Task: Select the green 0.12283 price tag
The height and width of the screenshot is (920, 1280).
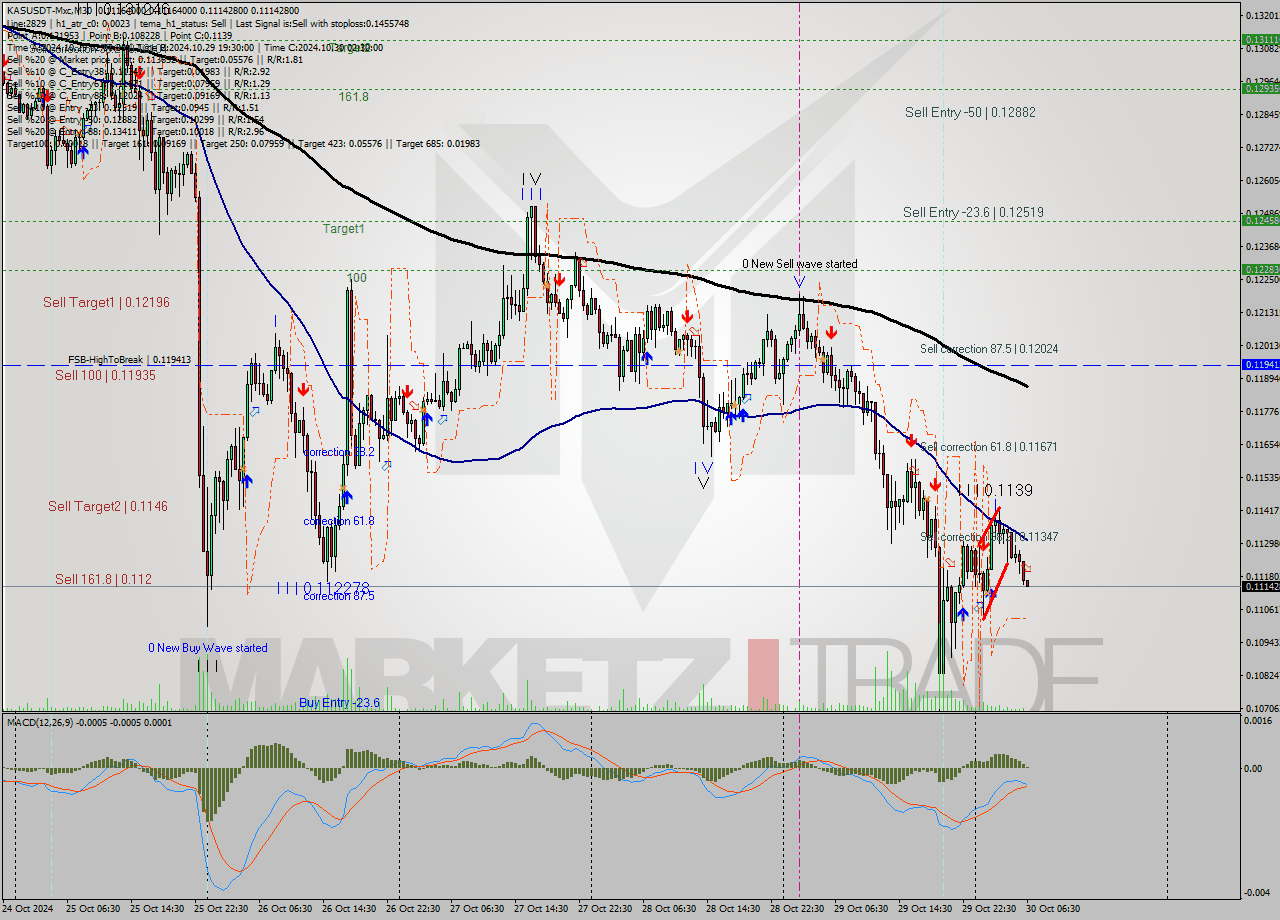Action: [1260, 269]
